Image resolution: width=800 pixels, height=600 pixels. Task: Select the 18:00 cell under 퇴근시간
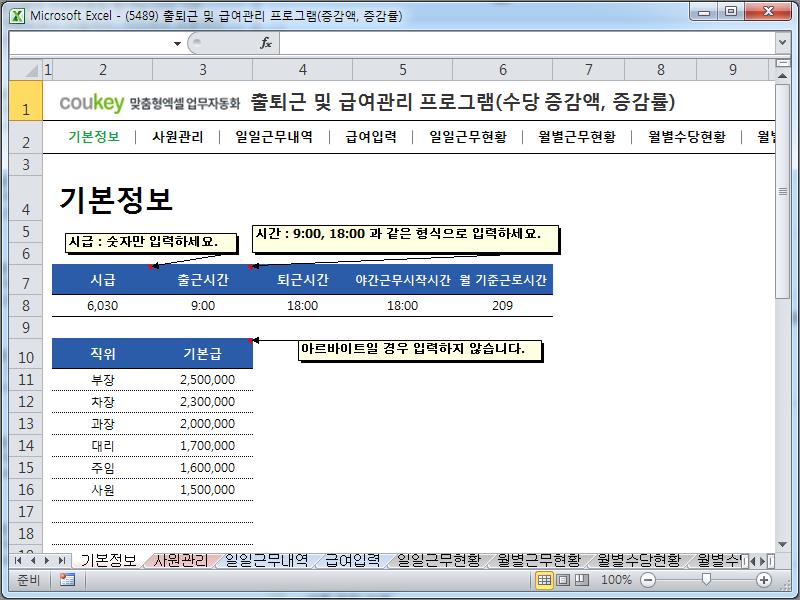[x=303, y=306]
